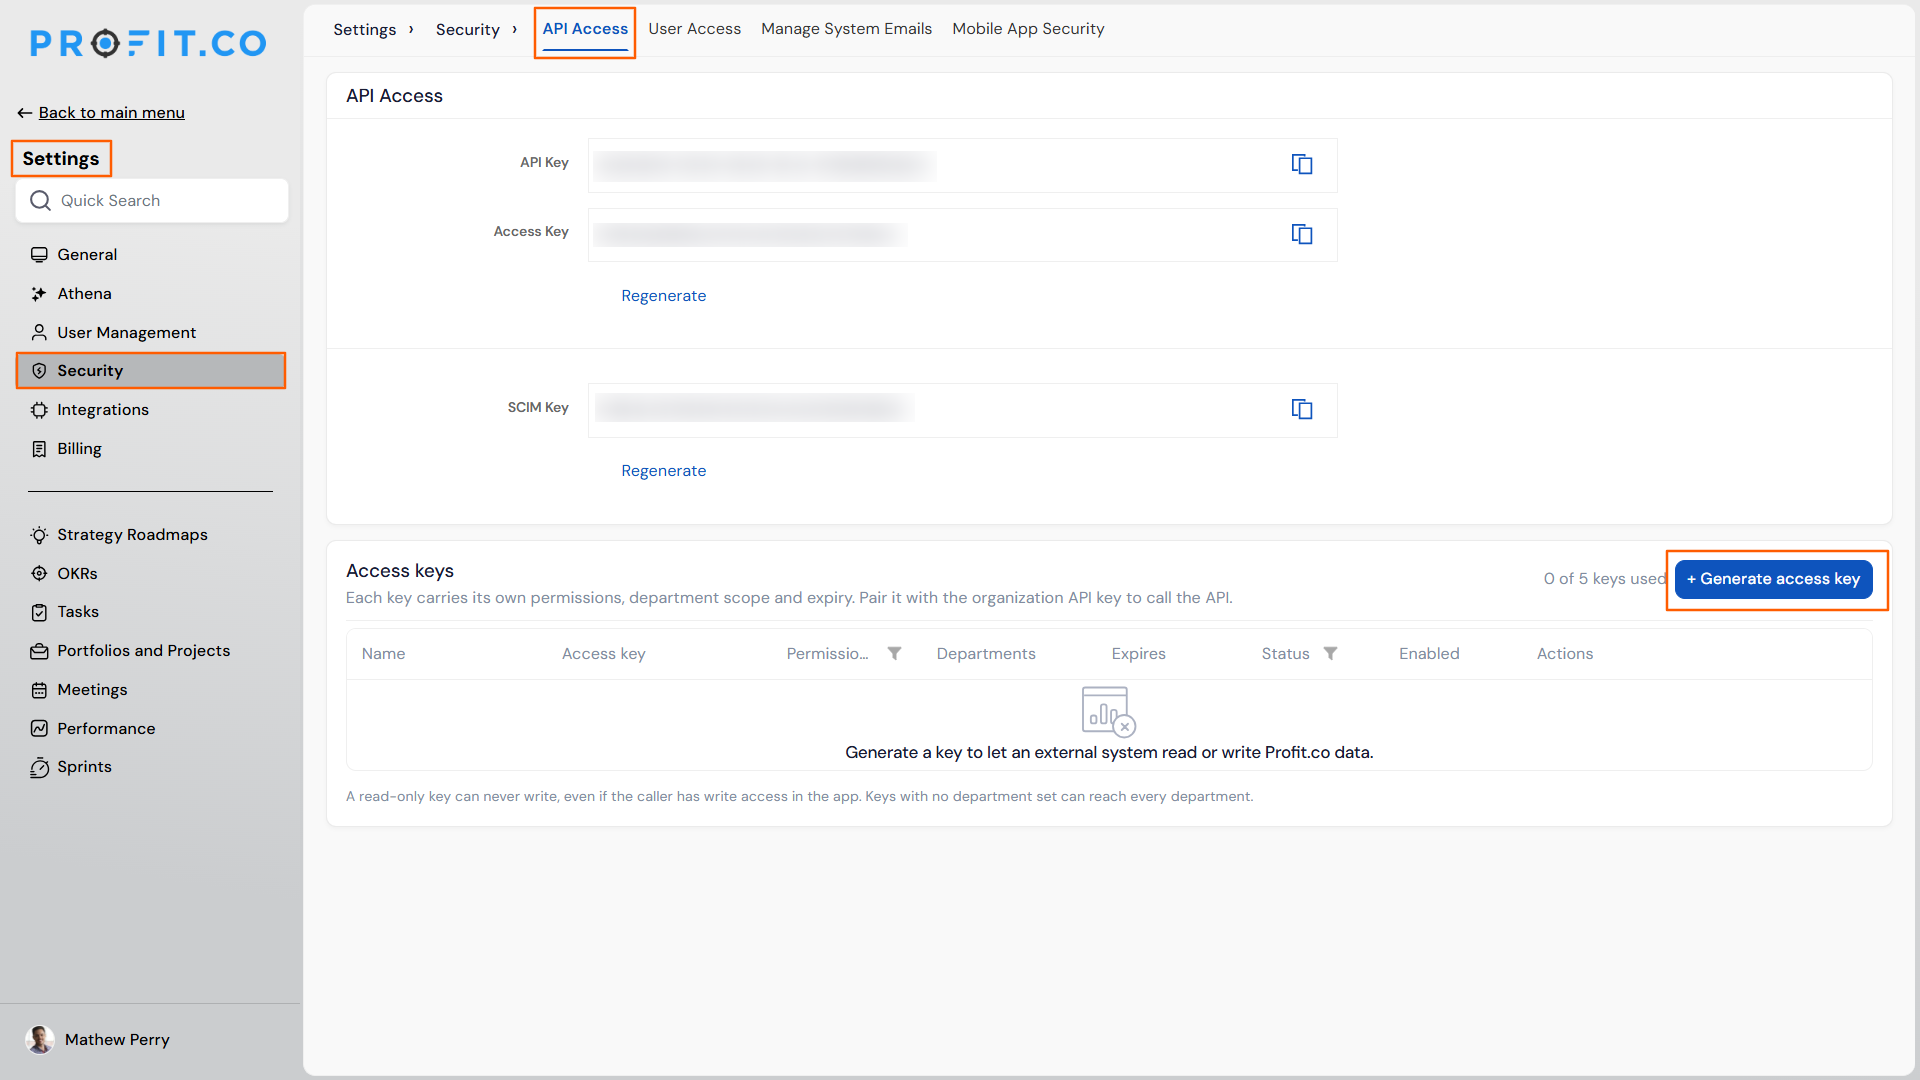Click Security in the breadcrumb
This screenshot has width=1920, height=1080.
click(x=467, y=30)
